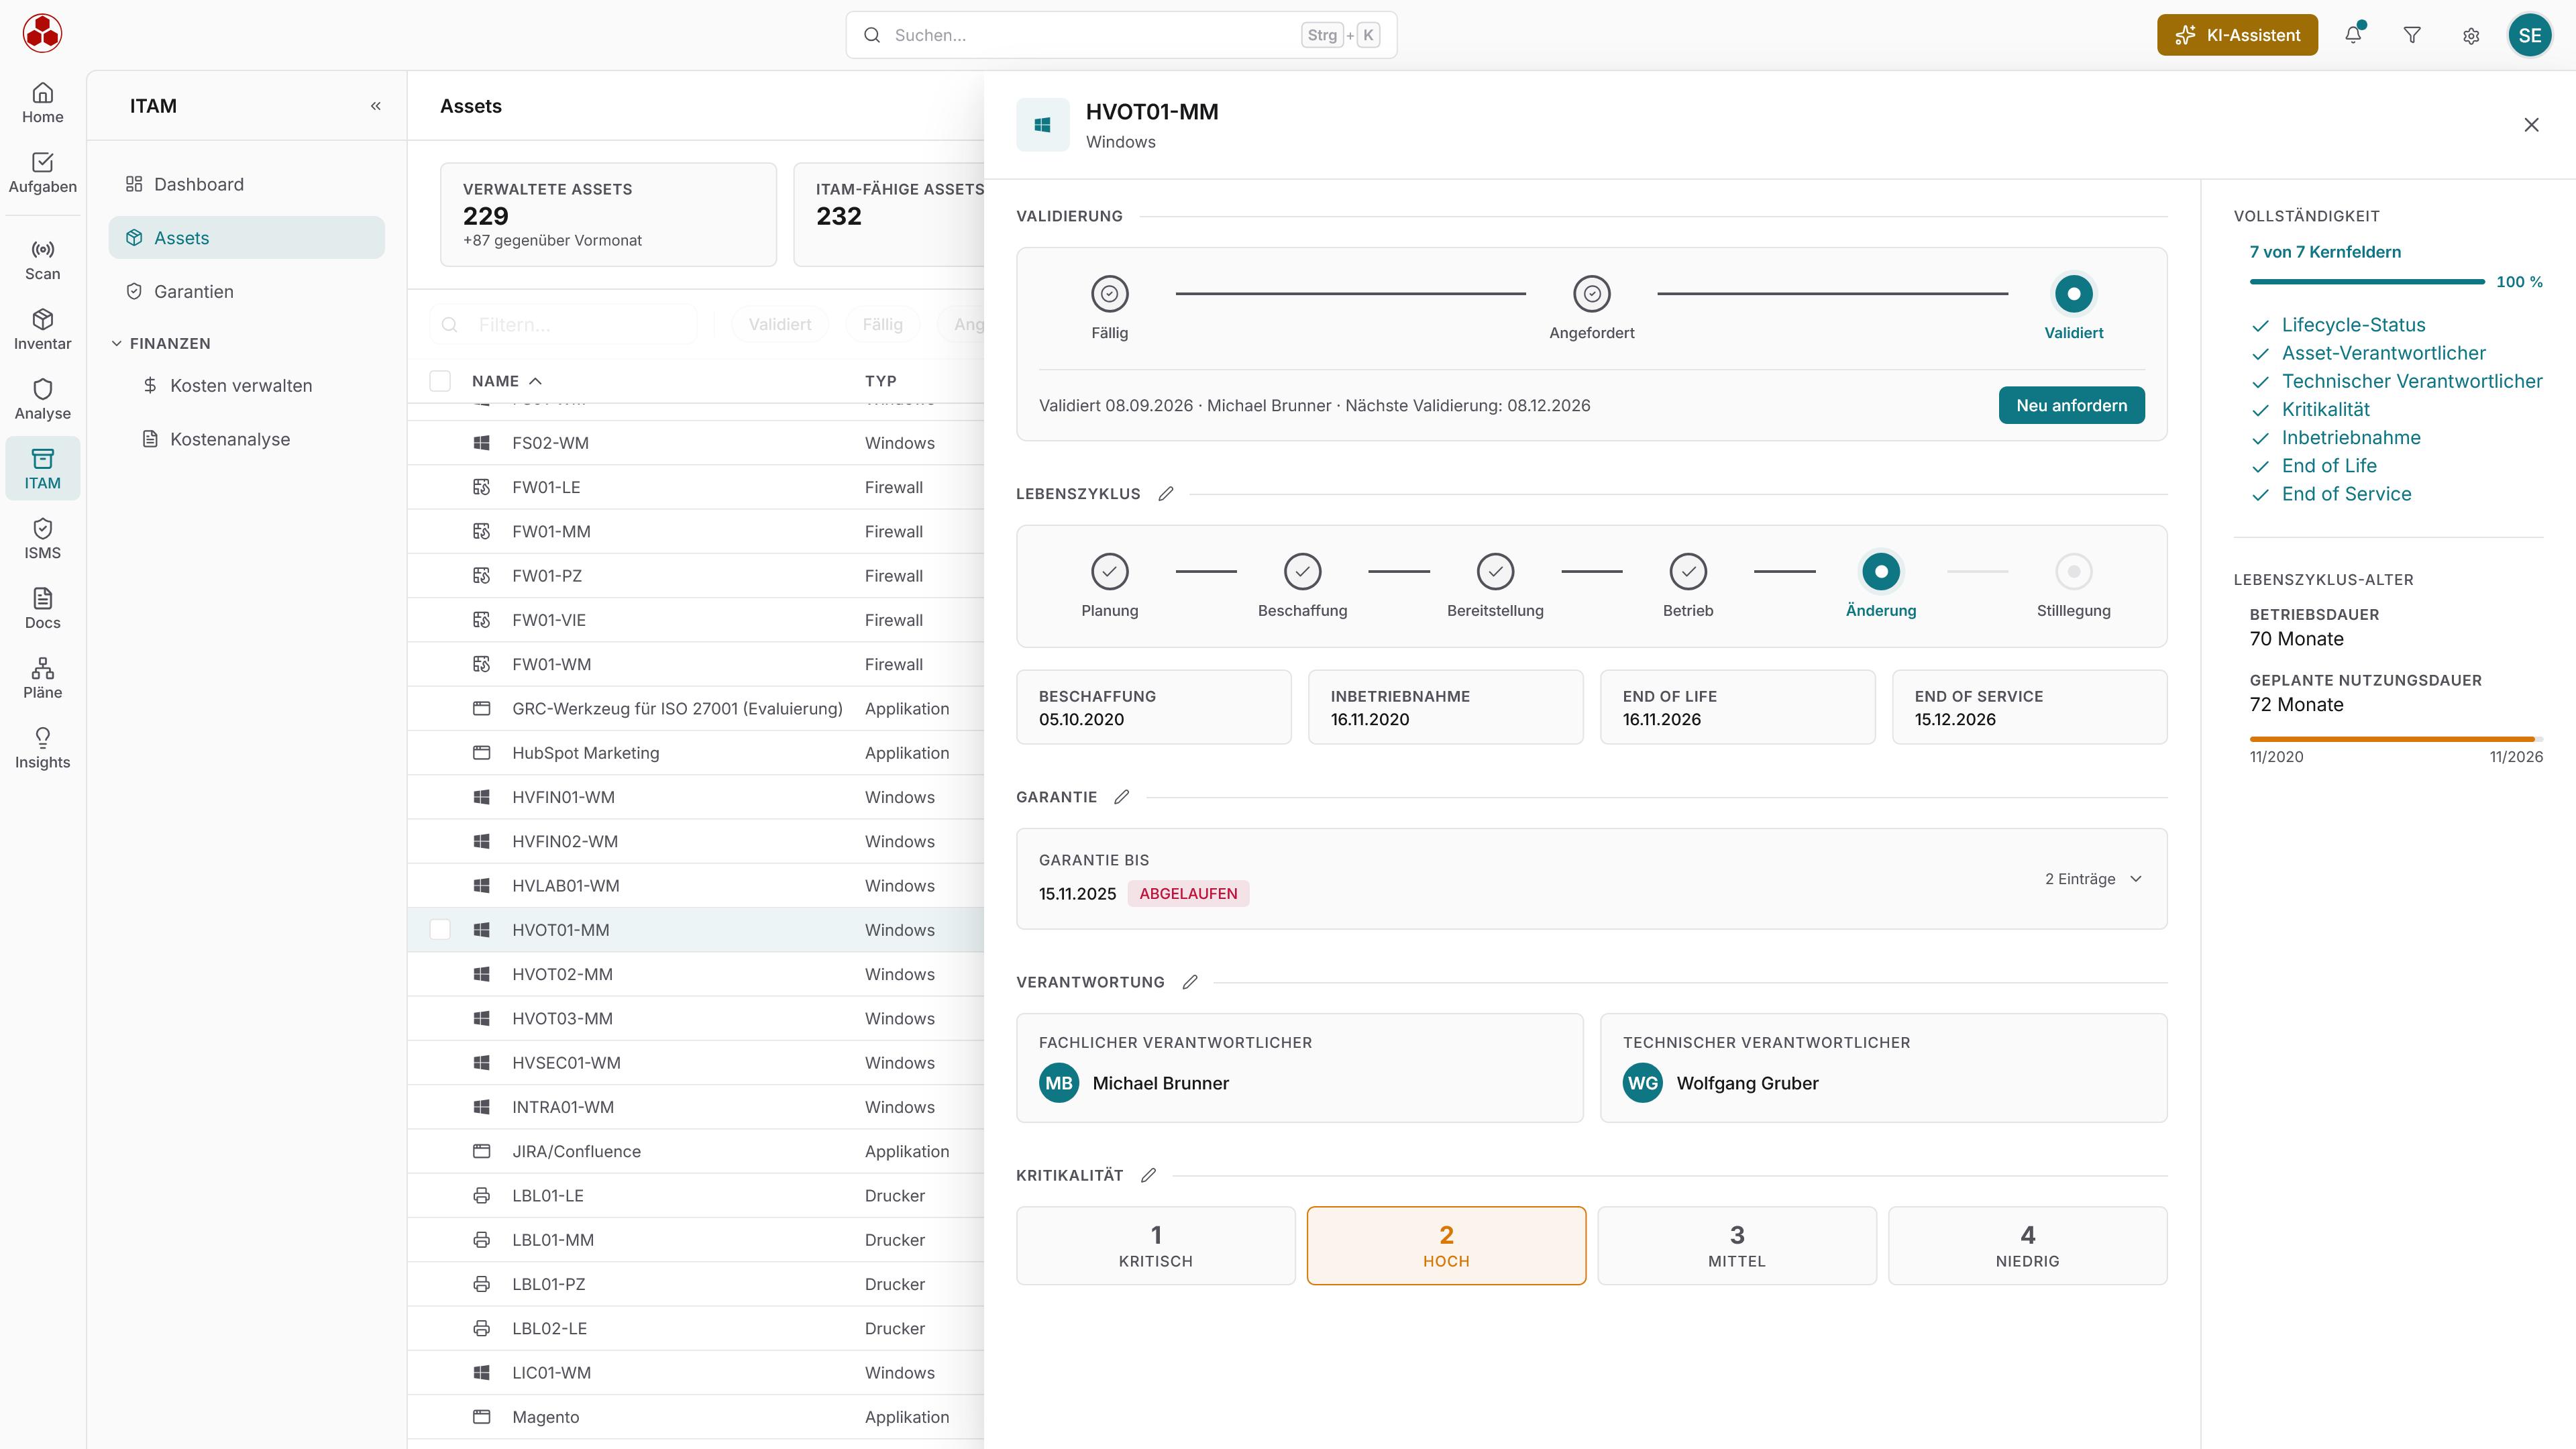
Task: Apply the Fällig filter chip
Action: [882, 324]
